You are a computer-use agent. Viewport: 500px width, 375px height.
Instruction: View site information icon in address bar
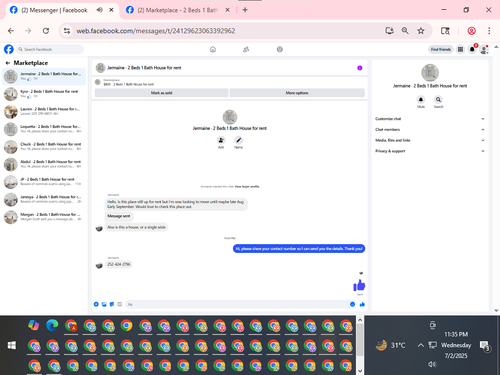pyautogui.click(x=67, y=31)
